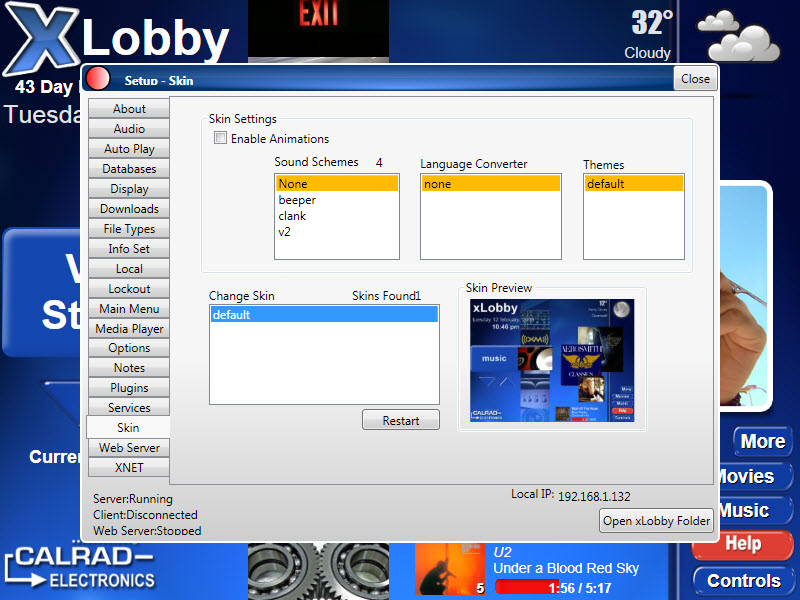Viewport: 800px width, 600px height.
Task: Select the v2 sound scheme
Action: click(x=337, y=232)
